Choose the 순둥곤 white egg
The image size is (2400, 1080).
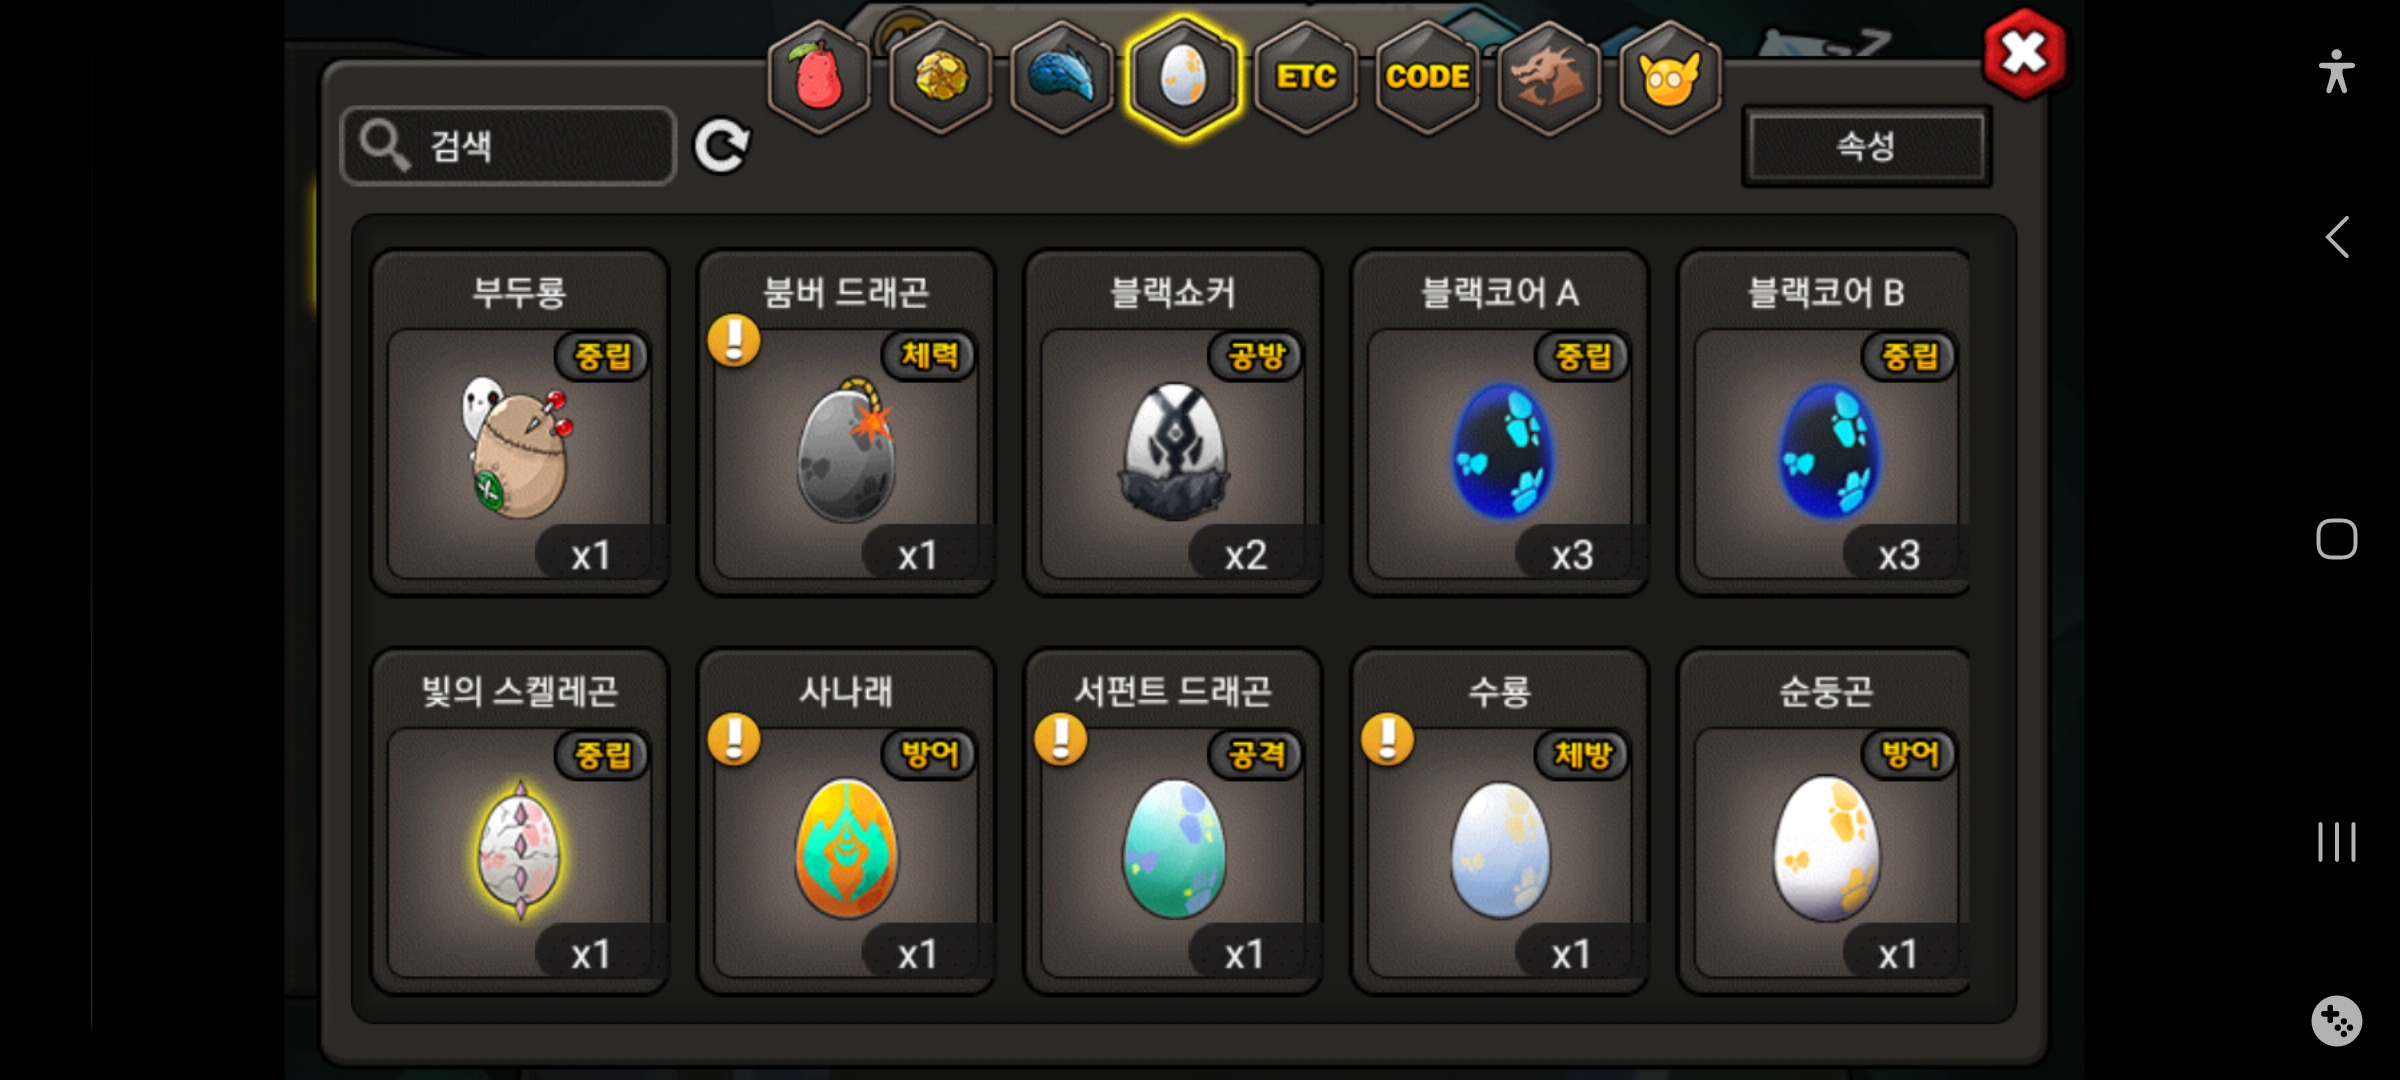tap(1825, 822)
